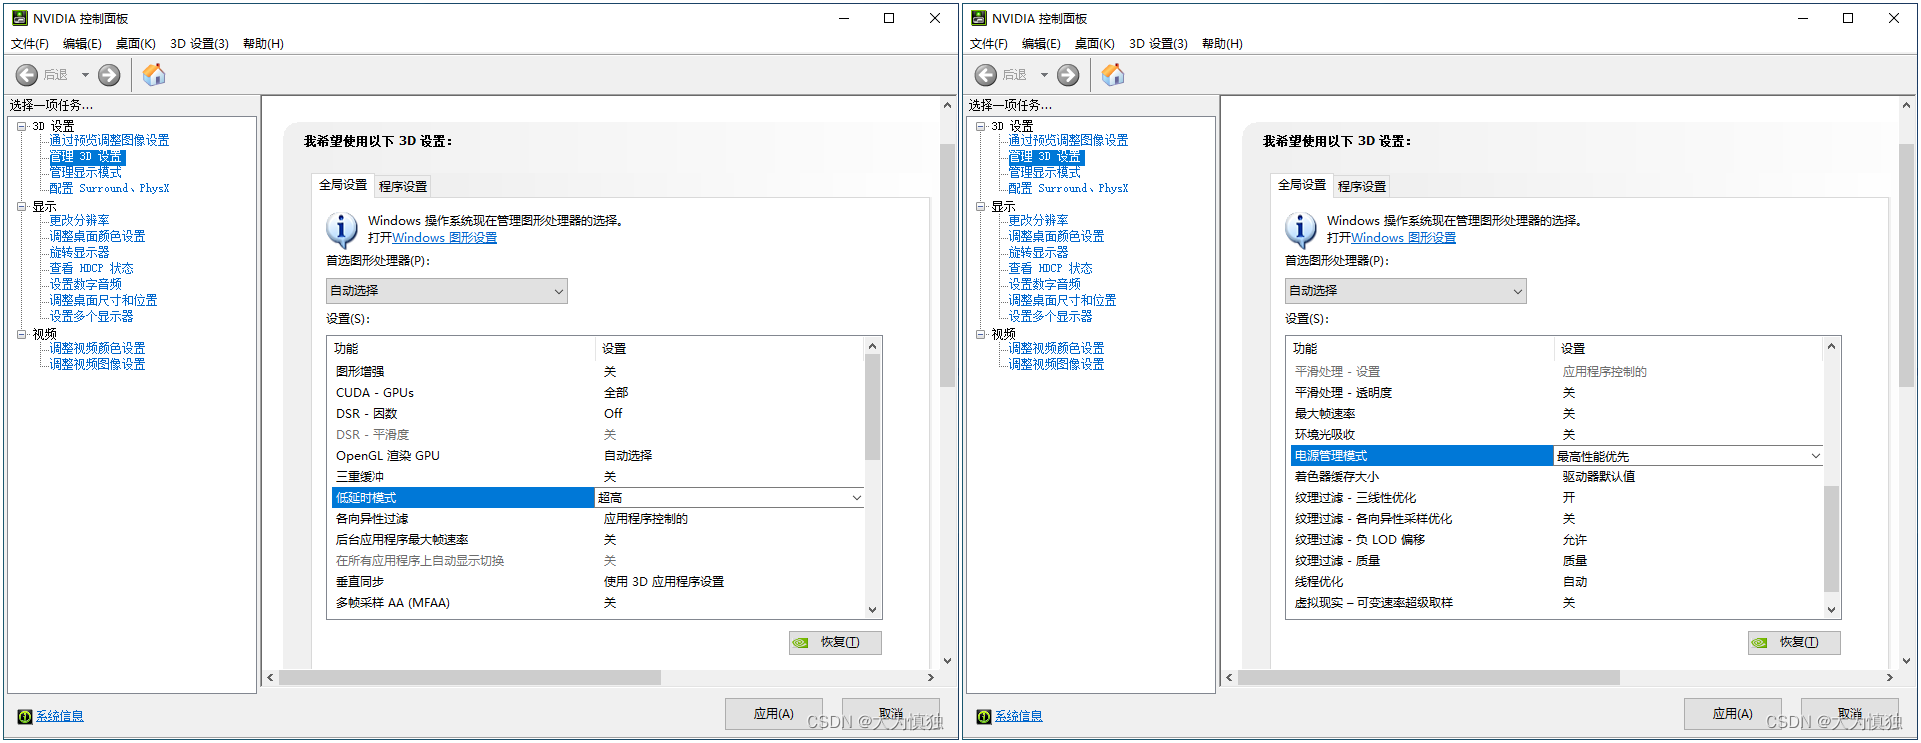Viewport: 1921px width, 743px height.
Task: Open 低延时模式 value dropdown showing 超高
Action: (x=856, y=498)
